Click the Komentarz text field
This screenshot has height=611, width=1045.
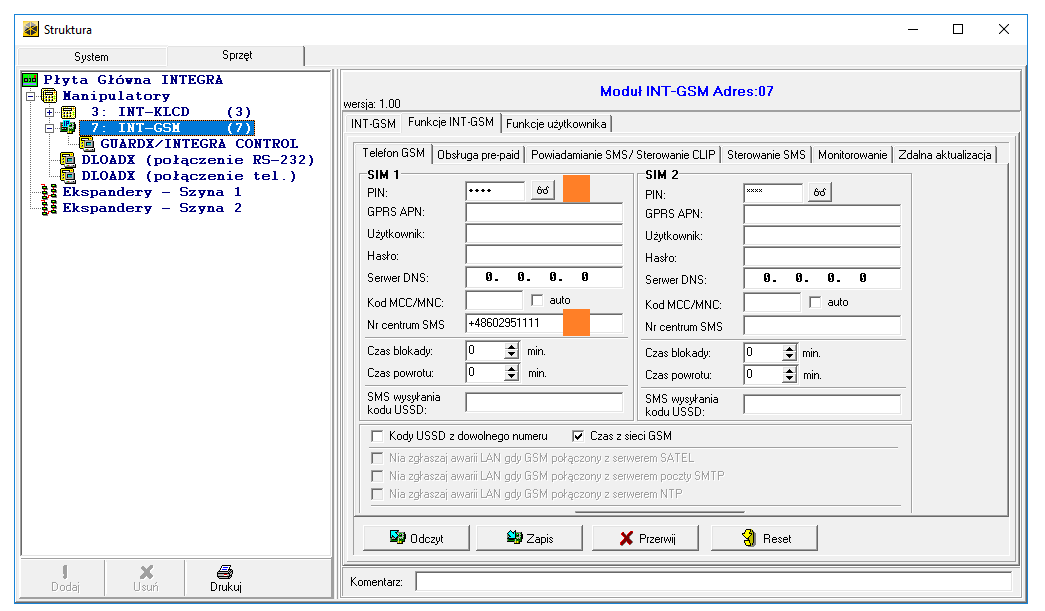pyautogui.click(x=712, y=581)
